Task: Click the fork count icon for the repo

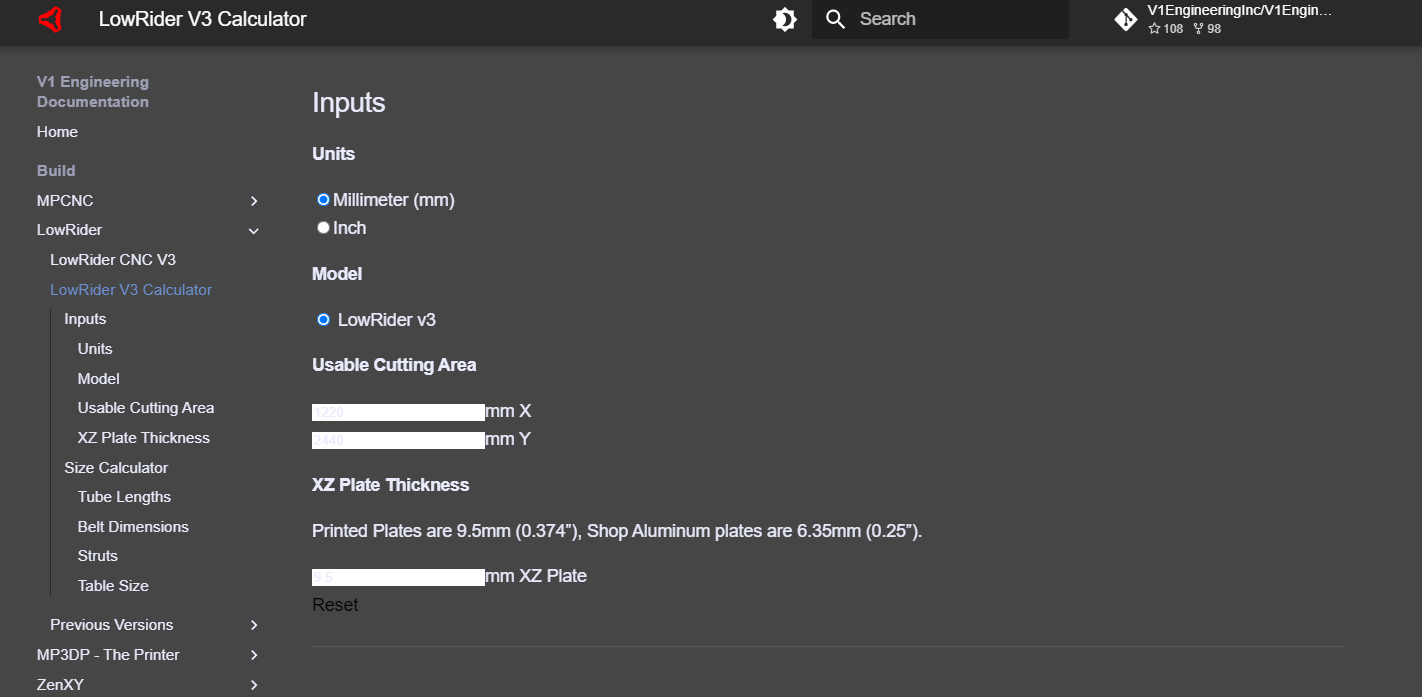Action: pyautogui.click(x=1198, y=28)
